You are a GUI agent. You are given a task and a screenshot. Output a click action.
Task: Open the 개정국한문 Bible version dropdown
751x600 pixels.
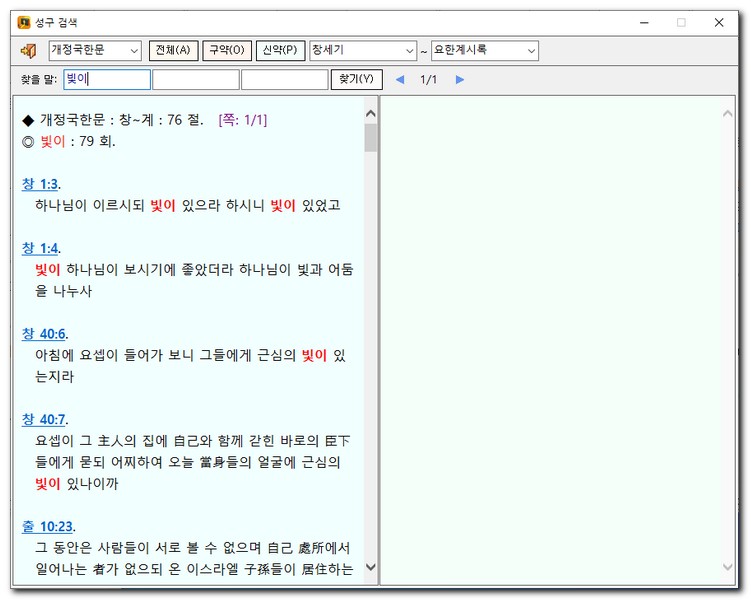[95, 50]
